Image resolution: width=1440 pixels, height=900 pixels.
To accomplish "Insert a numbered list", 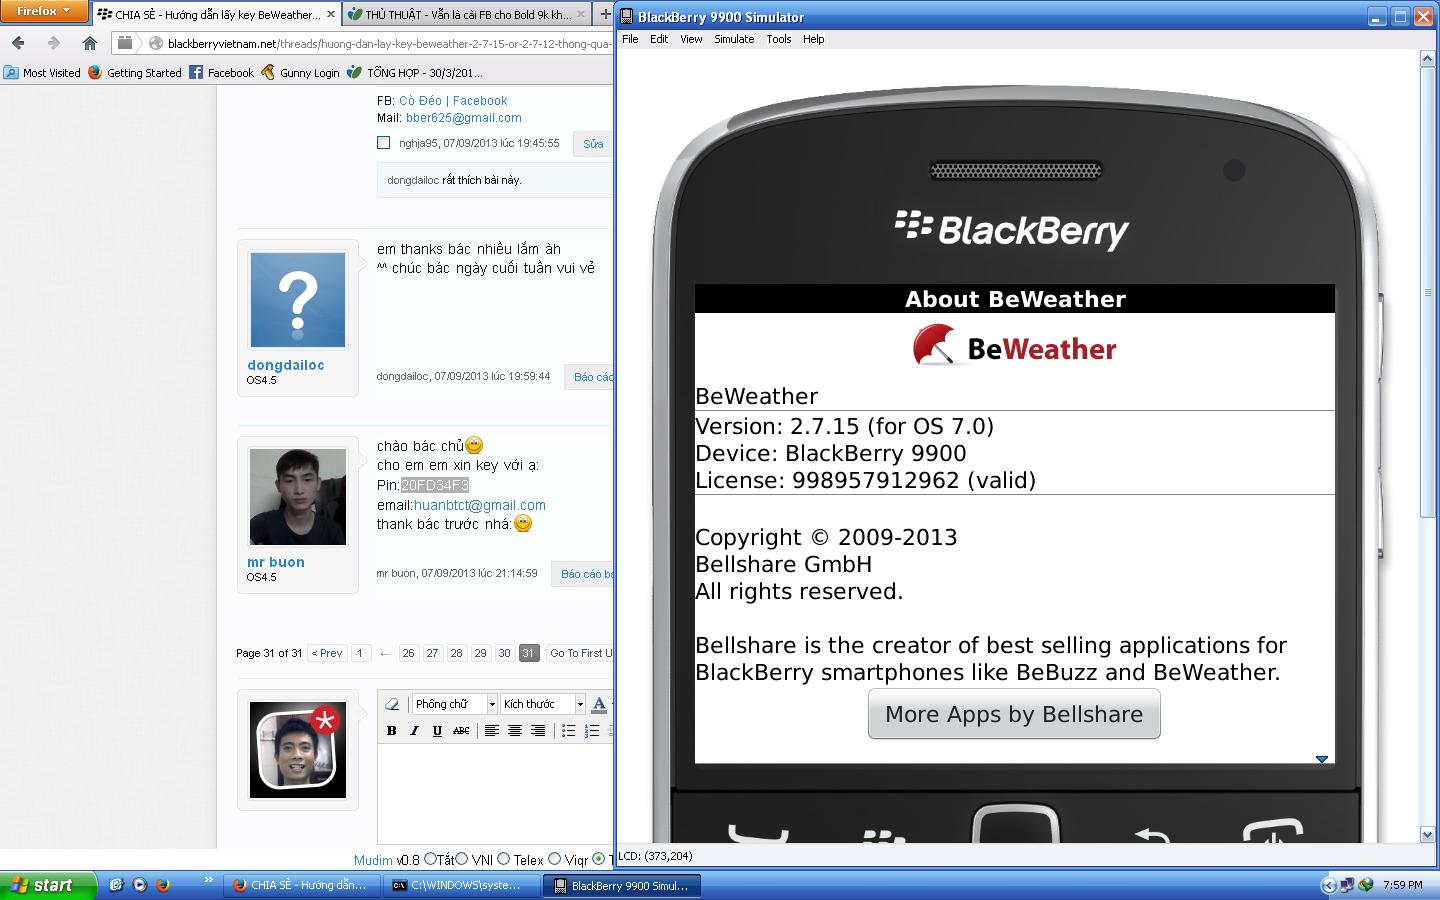I will coord(591,731).
